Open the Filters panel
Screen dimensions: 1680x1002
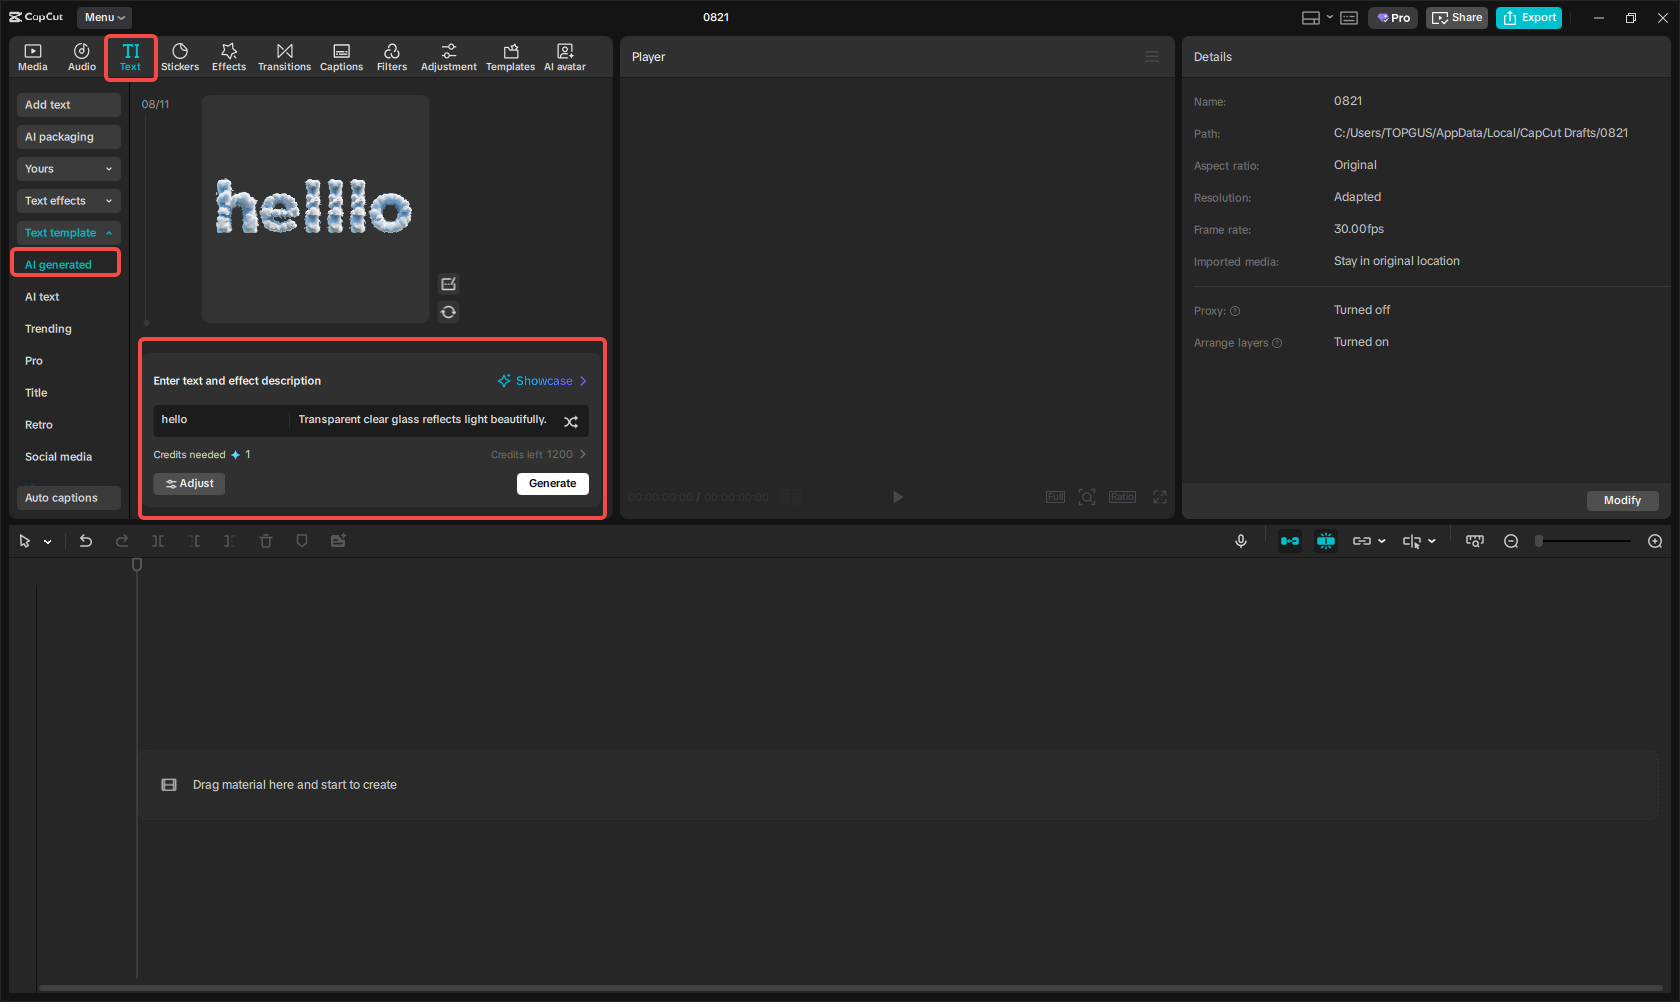(392, 56)
